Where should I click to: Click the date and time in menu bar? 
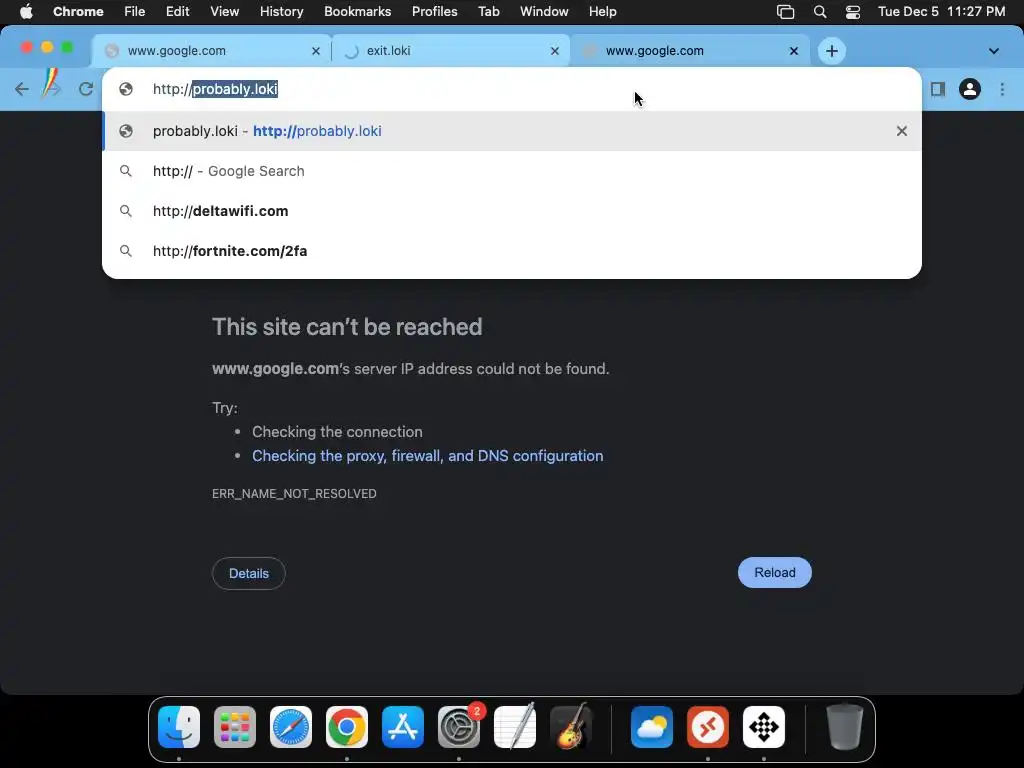(x=941, y=12)
